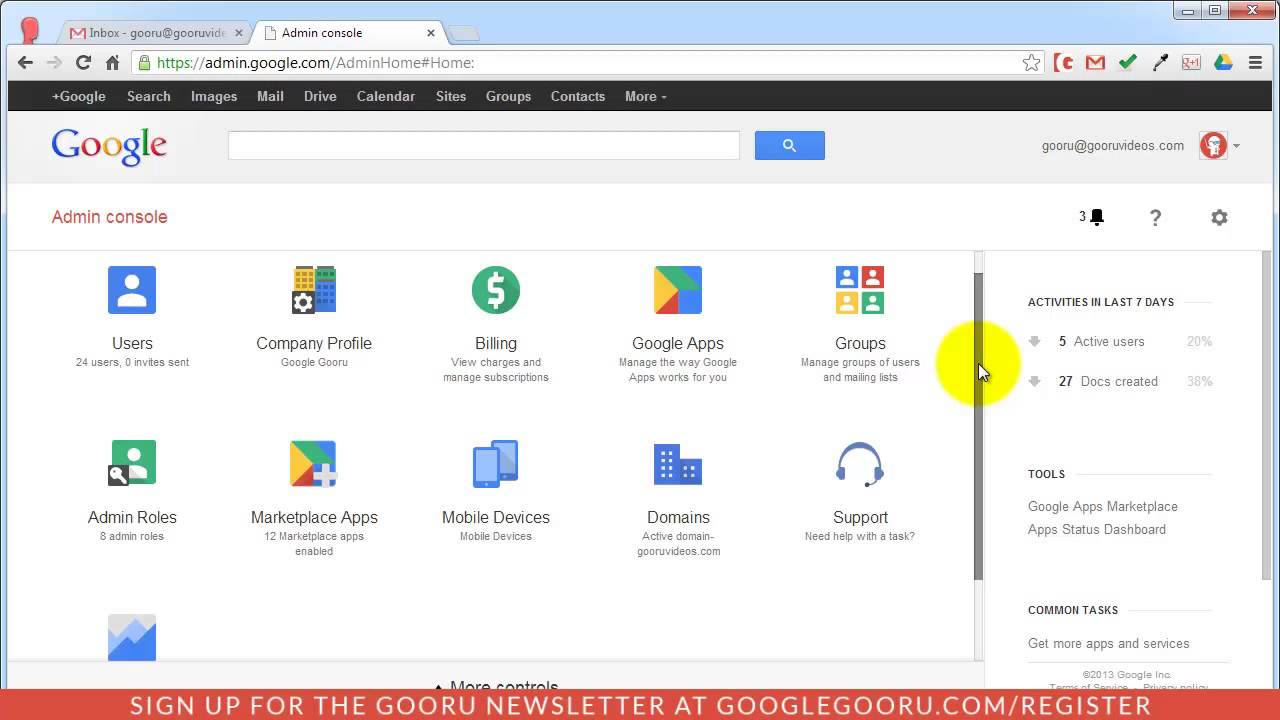
Task: Click the Google+ share extension icon
Action: (1191, 62)
